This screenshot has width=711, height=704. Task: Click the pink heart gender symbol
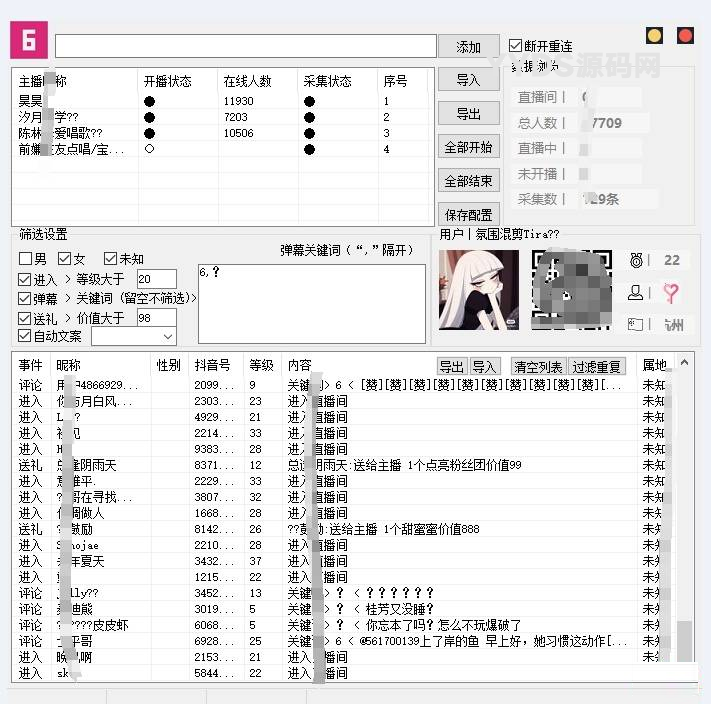point(671,292)
